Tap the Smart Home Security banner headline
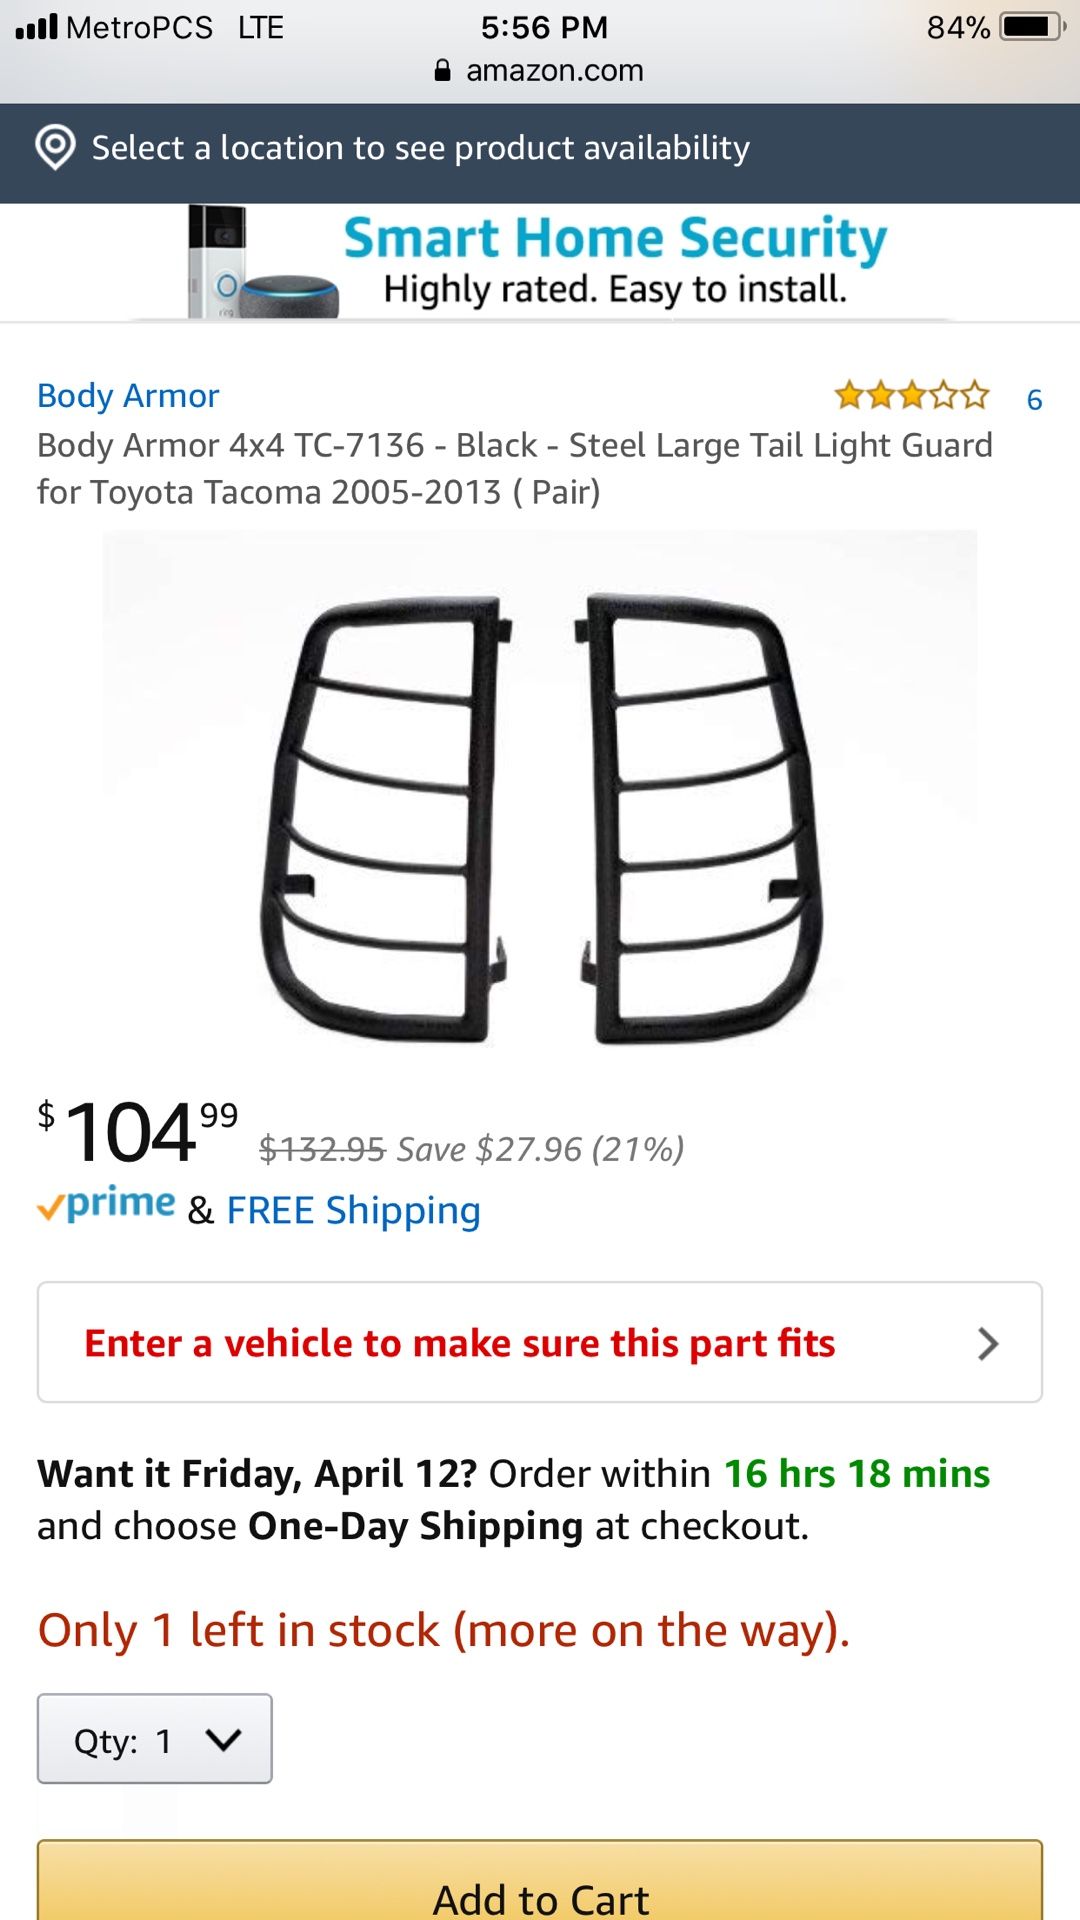This screenshot has height=1920, width=1080. point(615,238)
